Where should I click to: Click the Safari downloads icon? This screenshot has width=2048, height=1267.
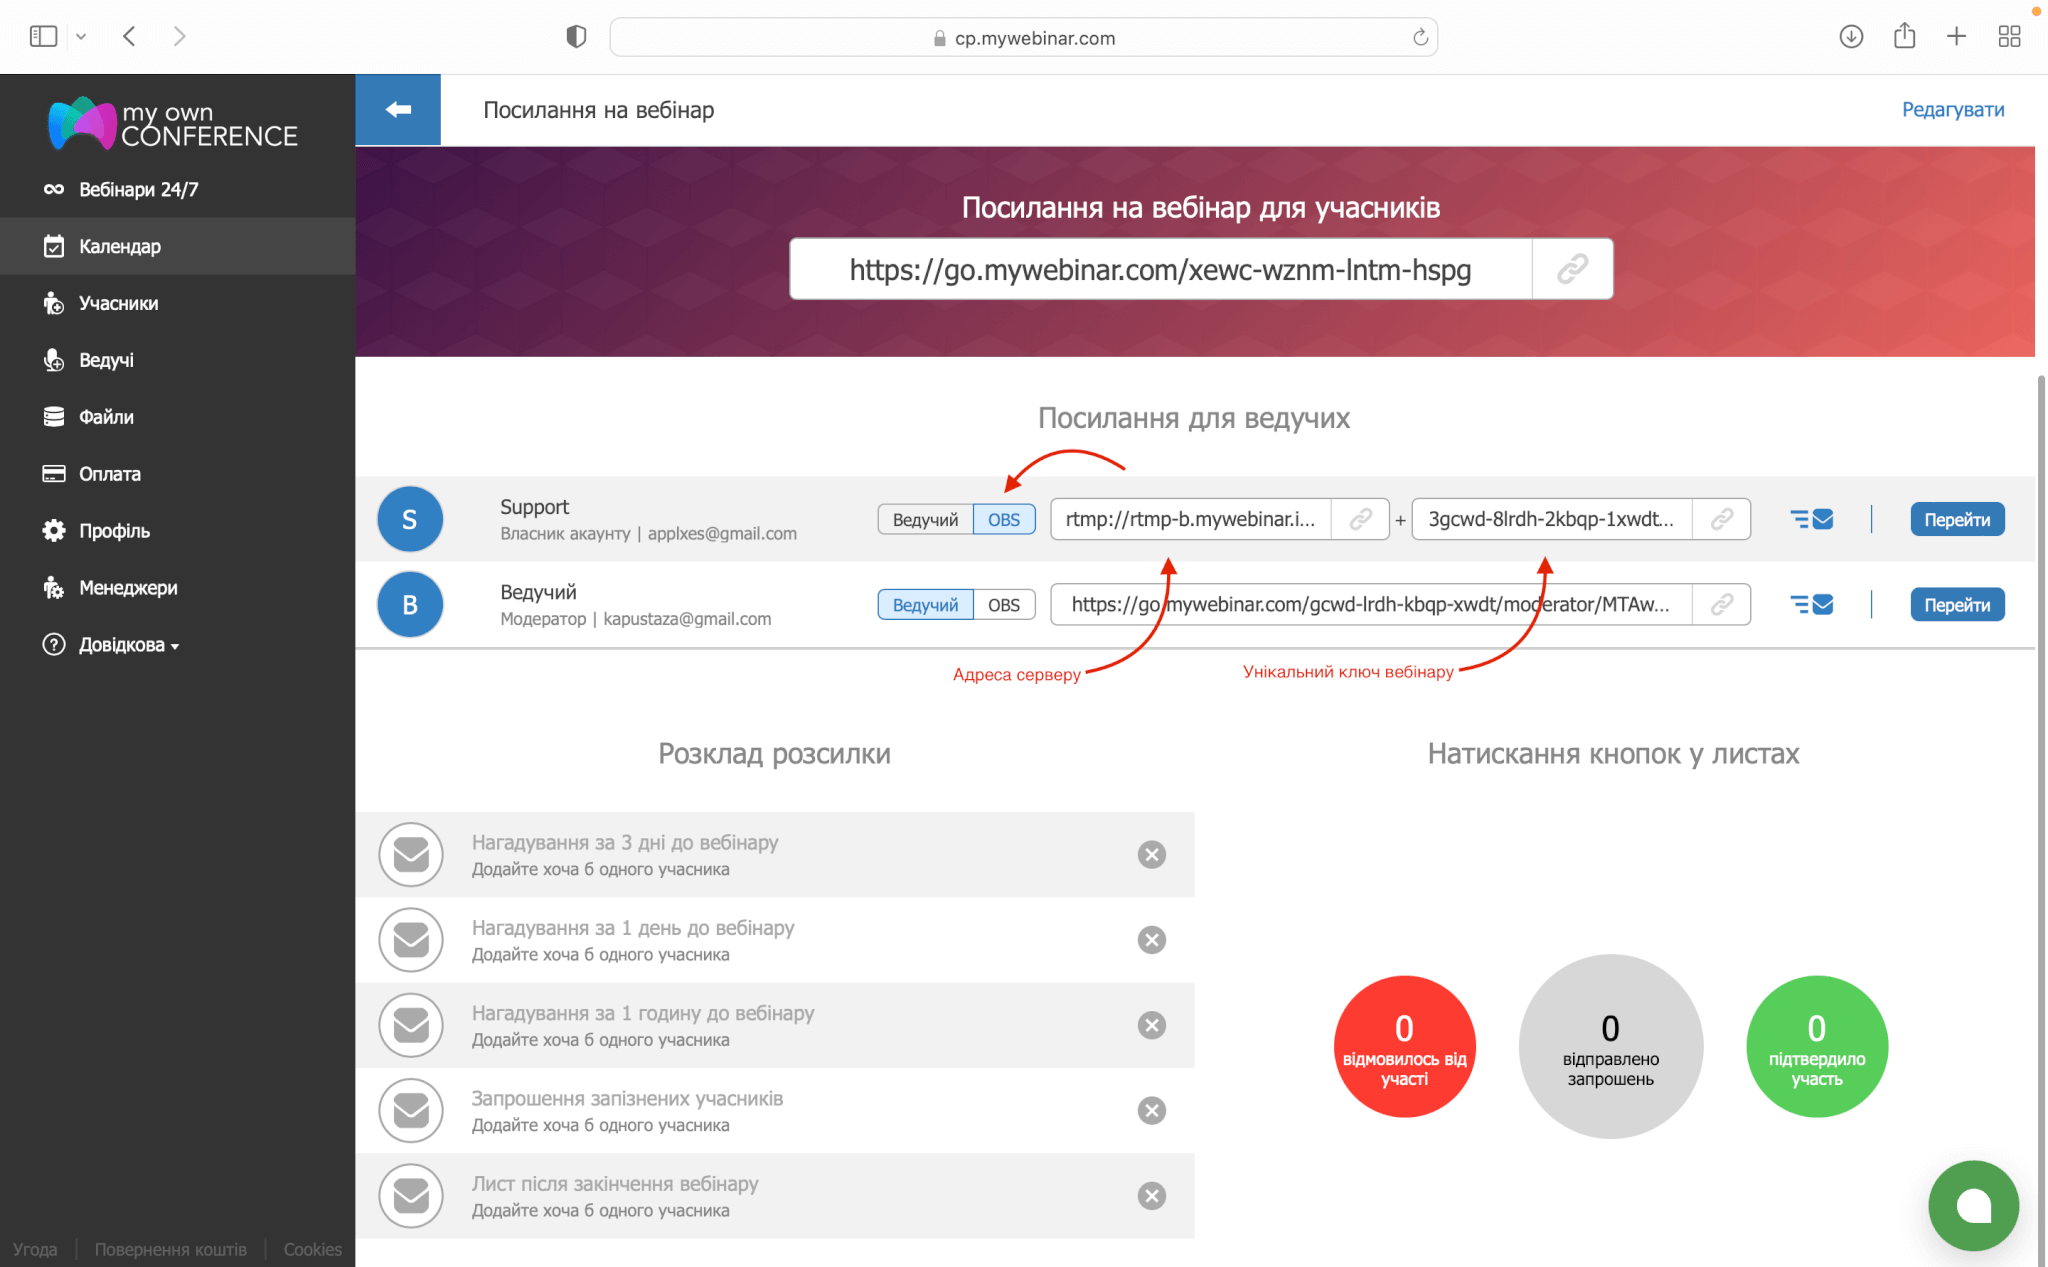click(x=1851, y=36)
